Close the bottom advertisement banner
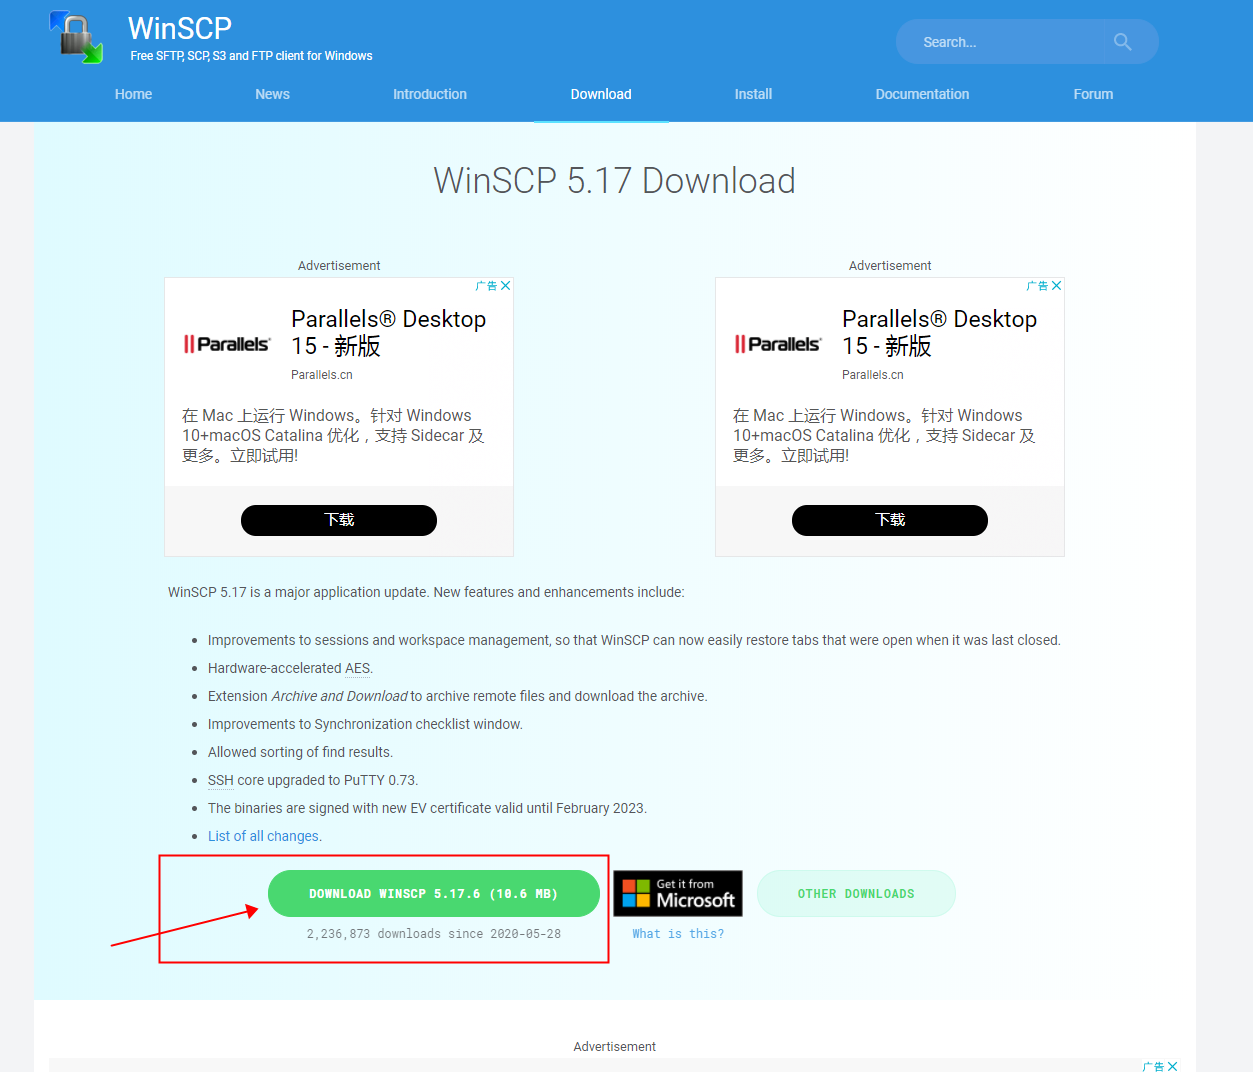Image resolution: width=1253 pixels, height=1072 pixels. pyautogui.click(x=1173, y=1066)
